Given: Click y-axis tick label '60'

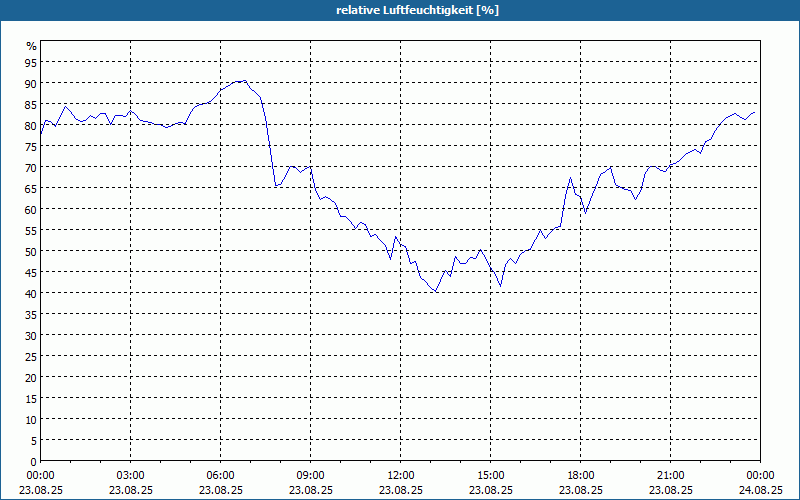Looking at the screenshot, I should click(x=31, y=210).
